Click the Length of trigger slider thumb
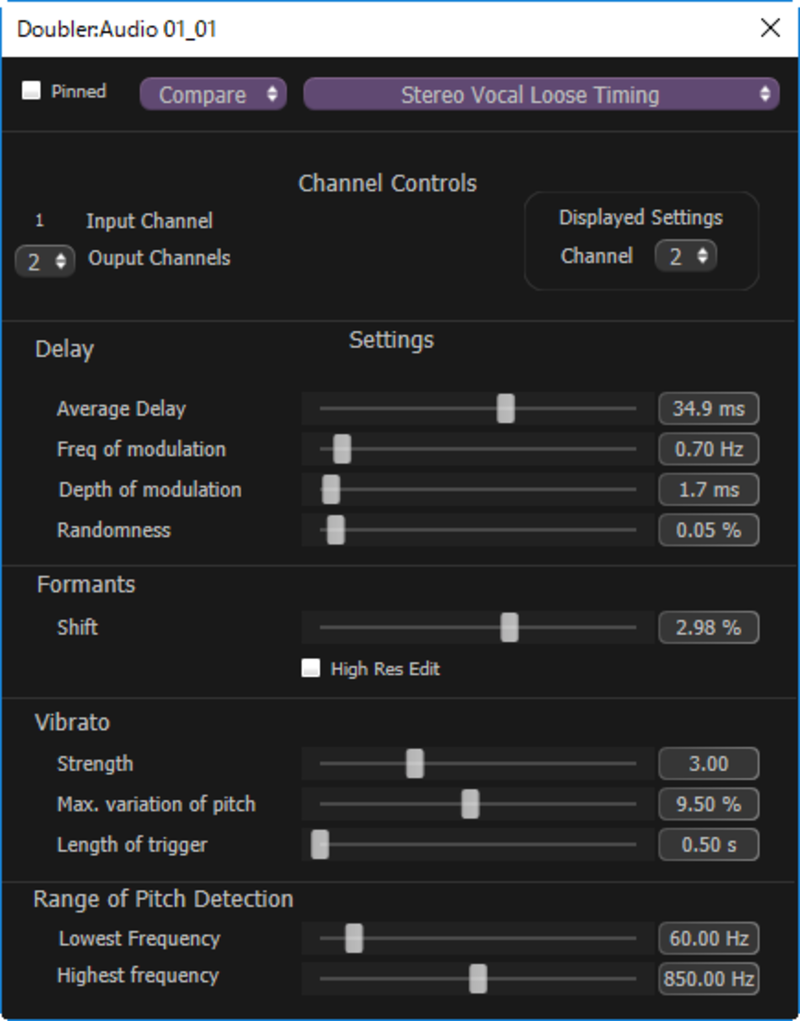Viewport: 800px width, 1021px height. click(320, 845)
